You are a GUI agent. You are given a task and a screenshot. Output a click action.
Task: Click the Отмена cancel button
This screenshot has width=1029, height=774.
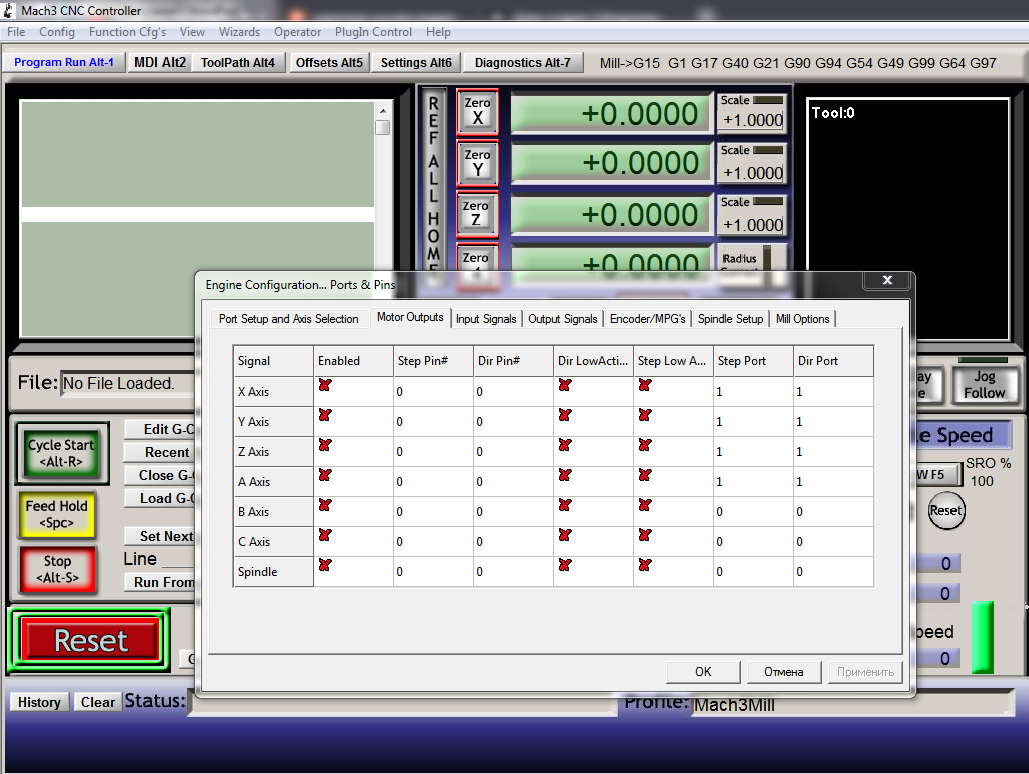[x=784, y=672]
